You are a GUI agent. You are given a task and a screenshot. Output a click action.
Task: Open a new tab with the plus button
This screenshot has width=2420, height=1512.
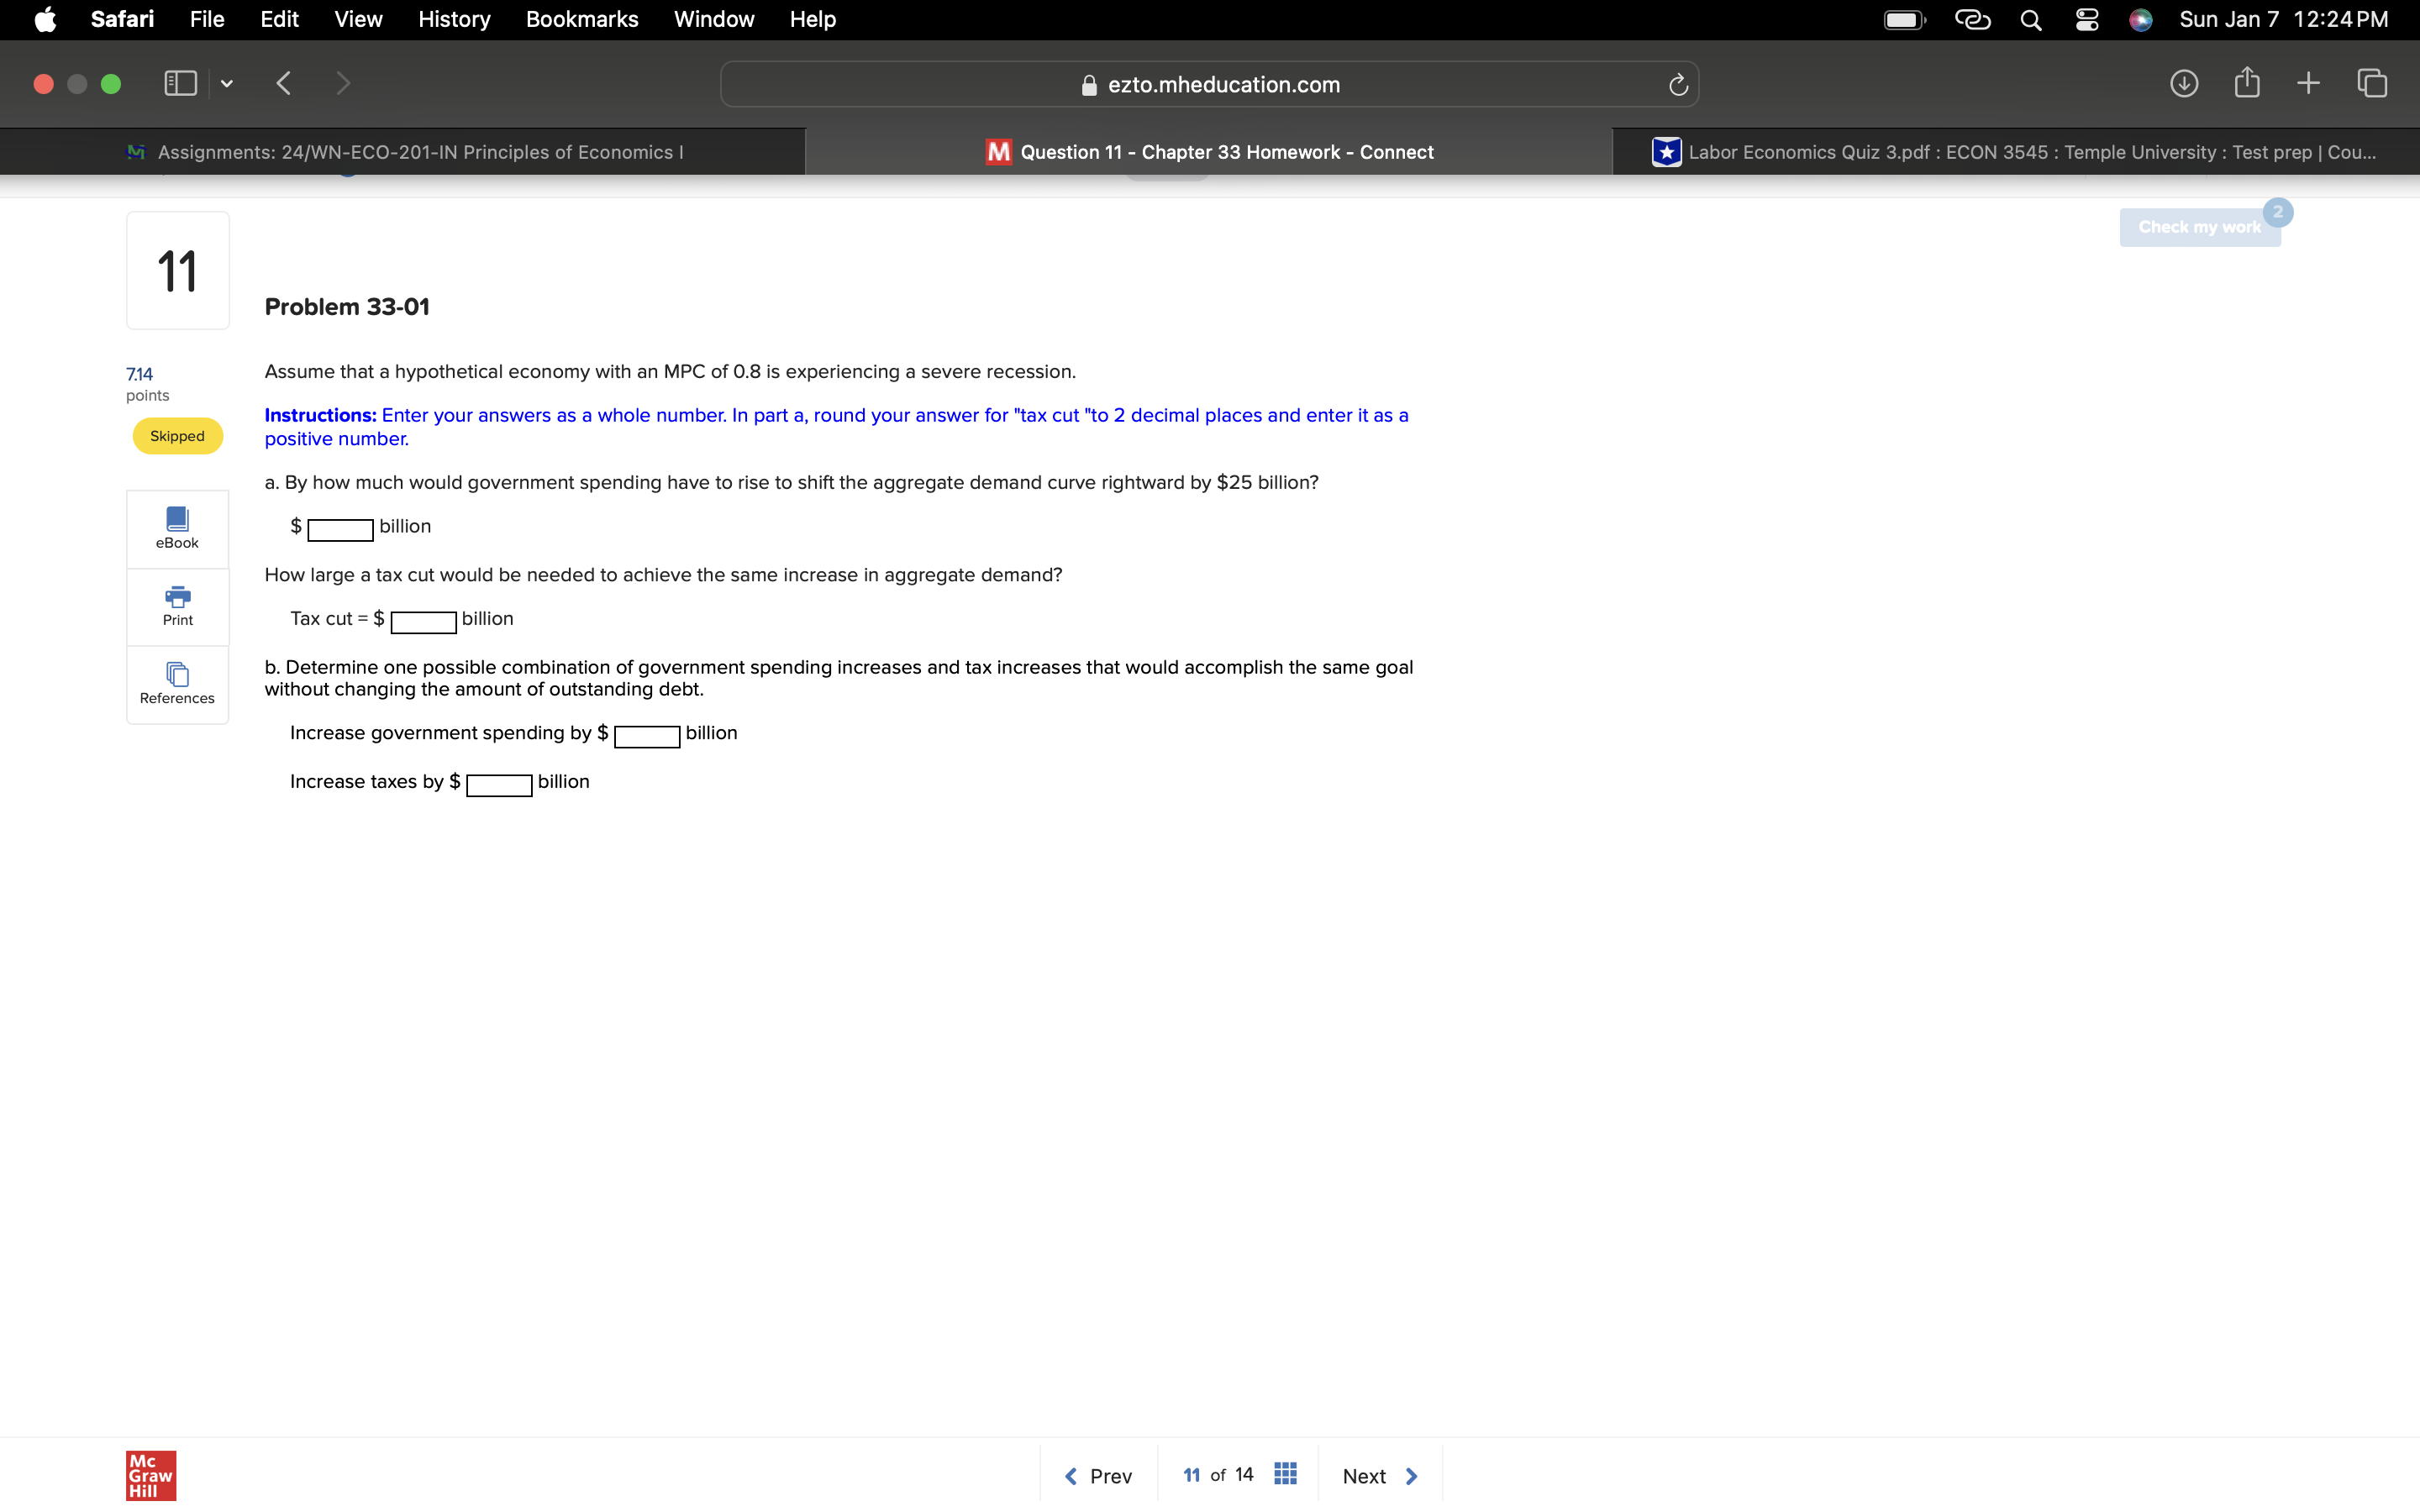click(x=2309, y=84)
